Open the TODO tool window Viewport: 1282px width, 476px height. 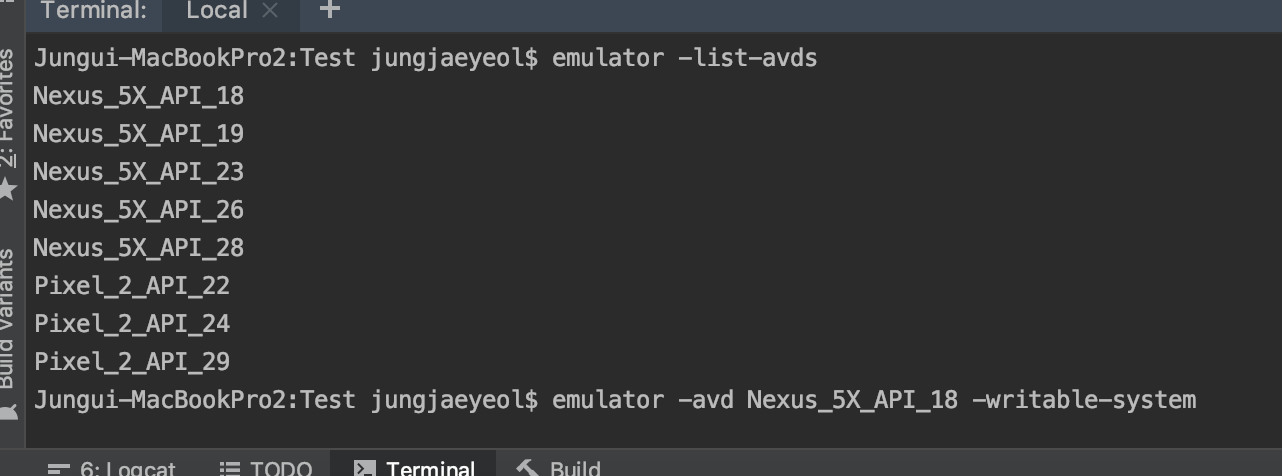tap(264, 467)
